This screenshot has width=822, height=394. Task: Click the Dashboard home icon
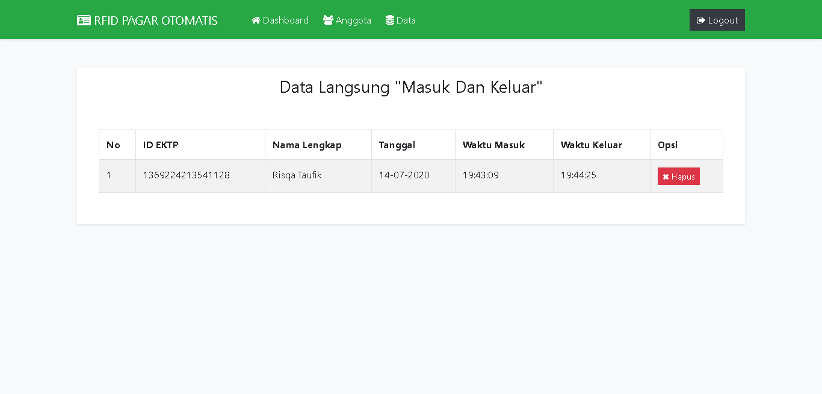pyautogui.click(x=256, y=20)
